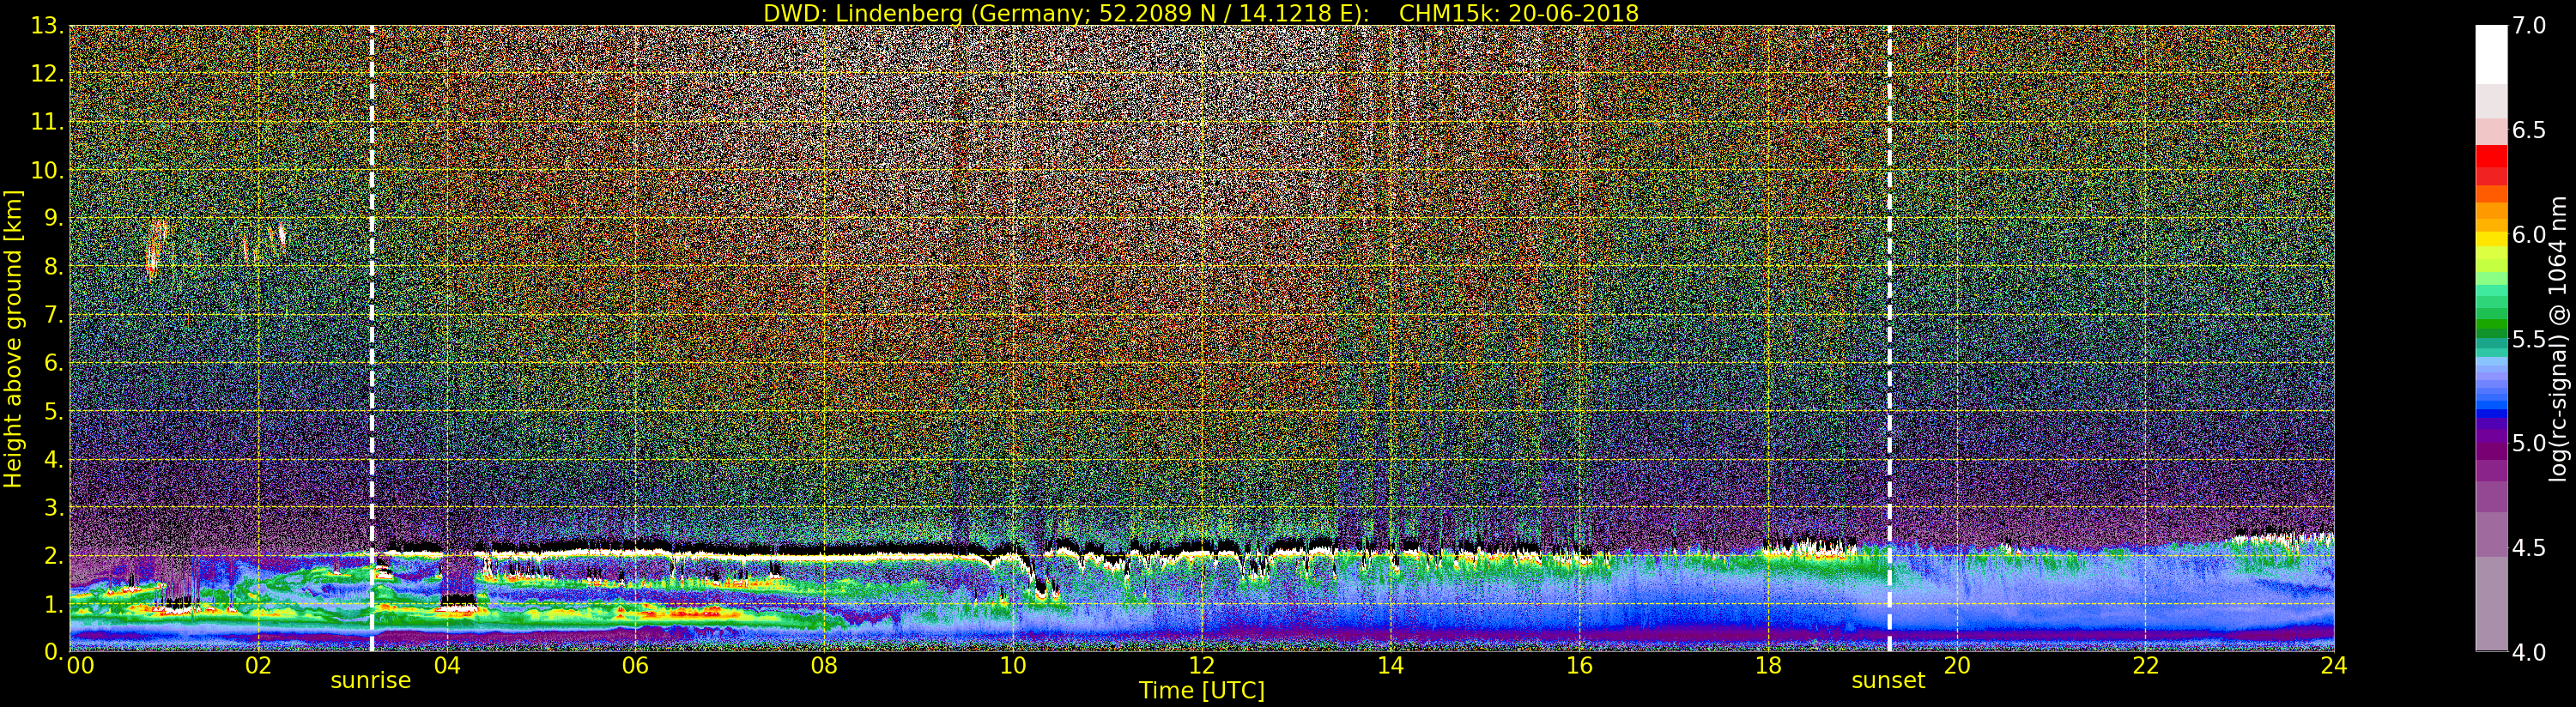This screenshot has width=2576, height=707.
Task: Click the '7.0' value on the colorbar scale
Action: tap(2530, 26)
